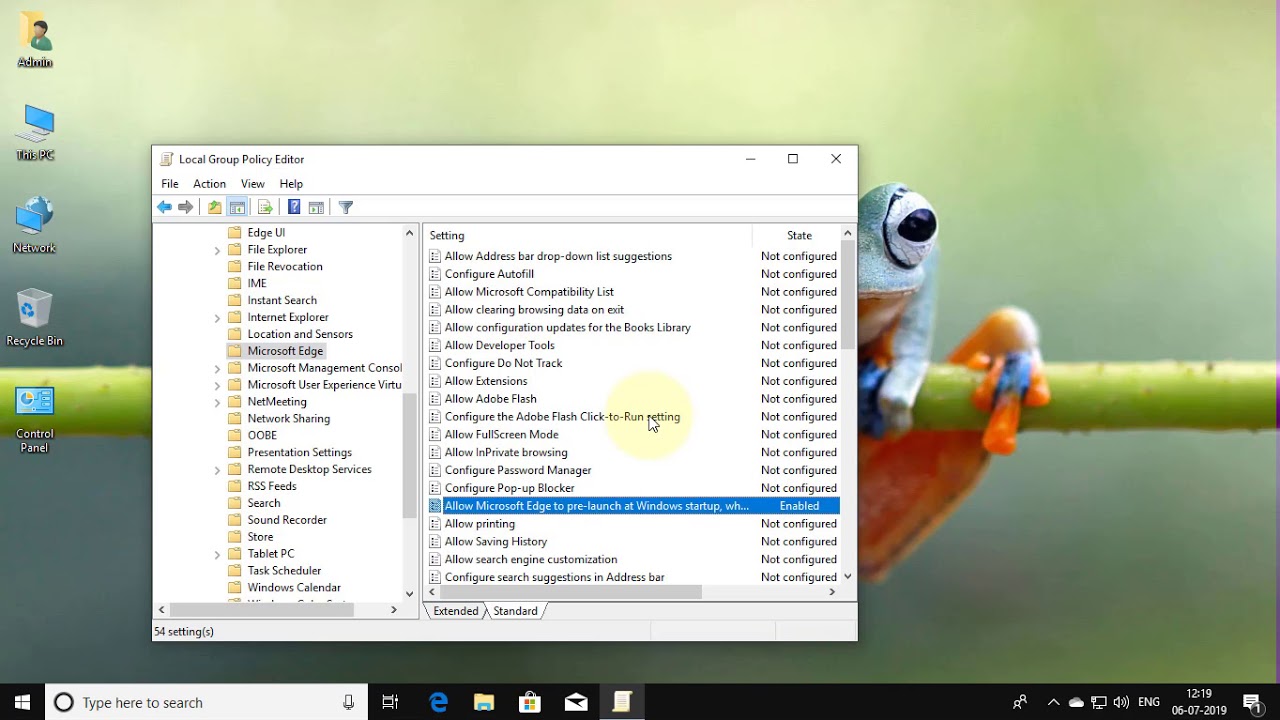1280x720 pixels.
Task: Expand Microsoft Management Console node
Action: [217, 368]
